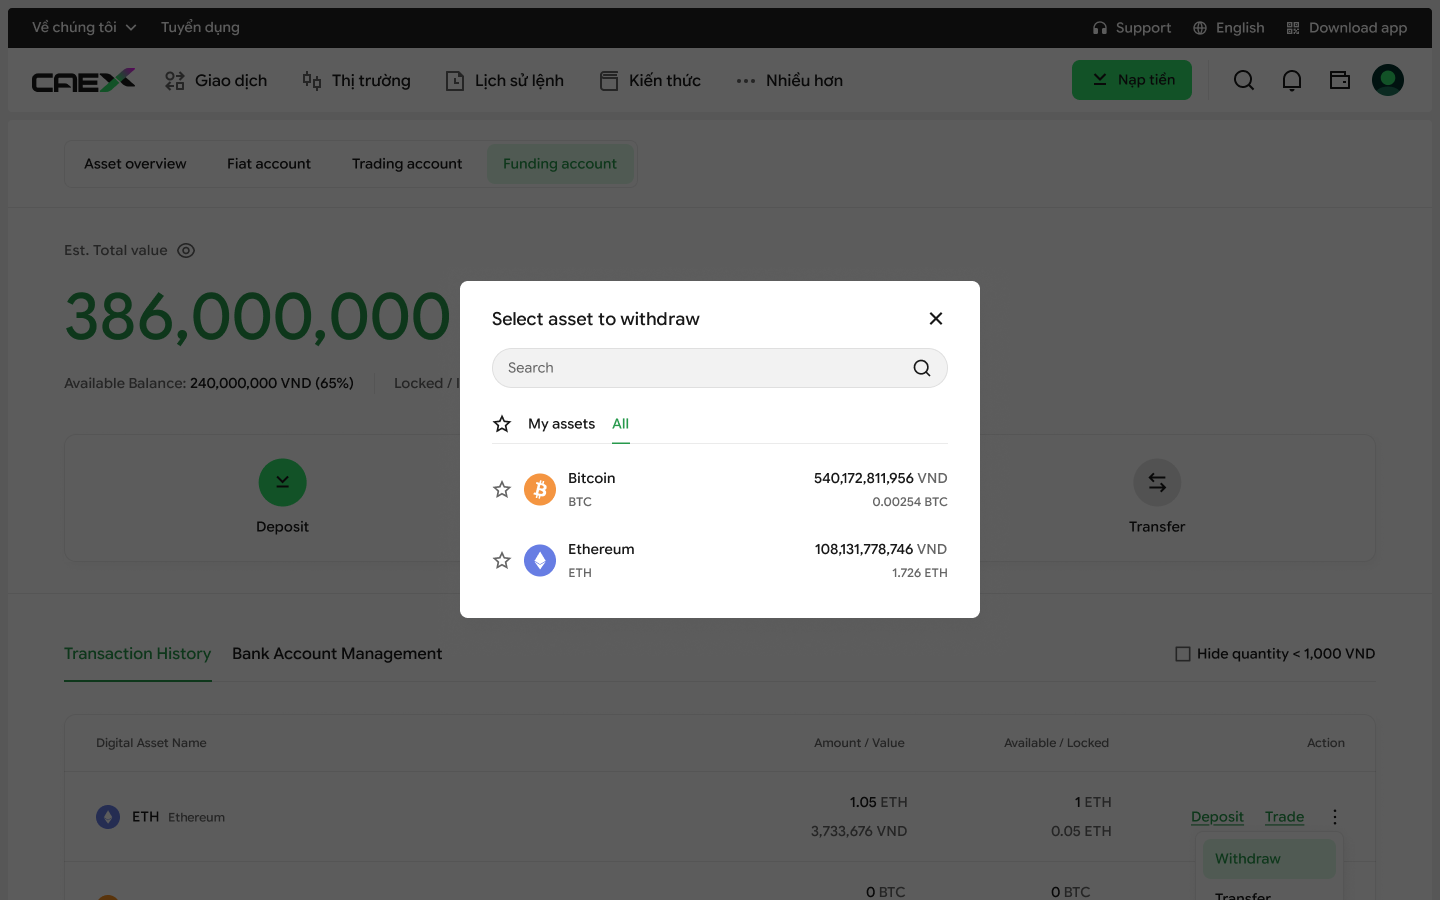The width and height of the screenshot is (1440, 900).
Task: Click the Amount / Value column header
Action: 859,743
